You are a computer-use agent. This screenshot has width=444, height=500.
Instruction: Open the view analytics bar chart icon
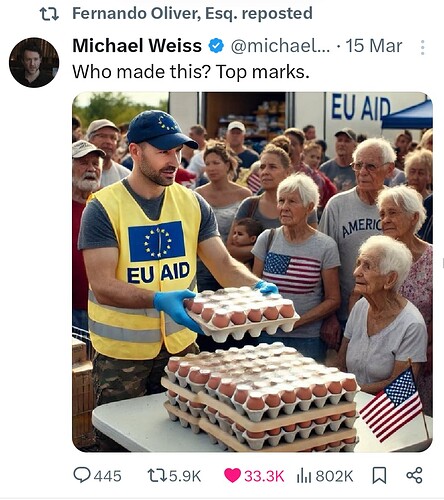click(304, 476)
